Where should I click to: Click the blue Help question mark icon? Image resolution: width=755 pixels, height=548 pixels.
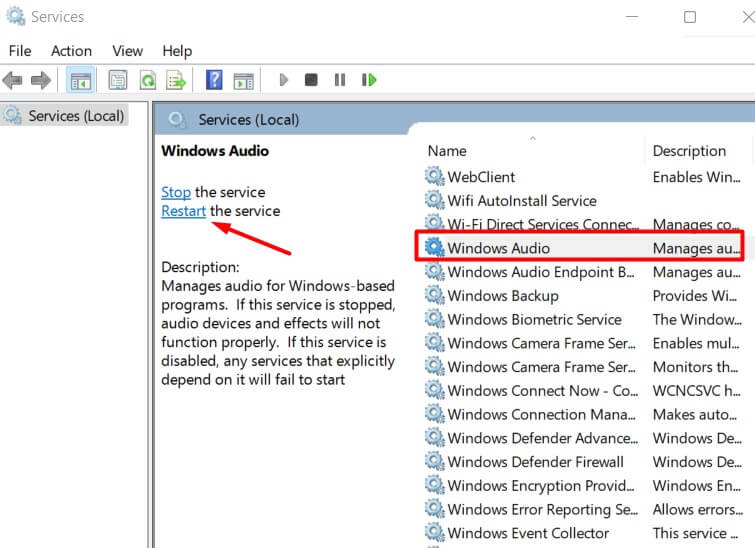pyautogui.click(x=214, y=80)
